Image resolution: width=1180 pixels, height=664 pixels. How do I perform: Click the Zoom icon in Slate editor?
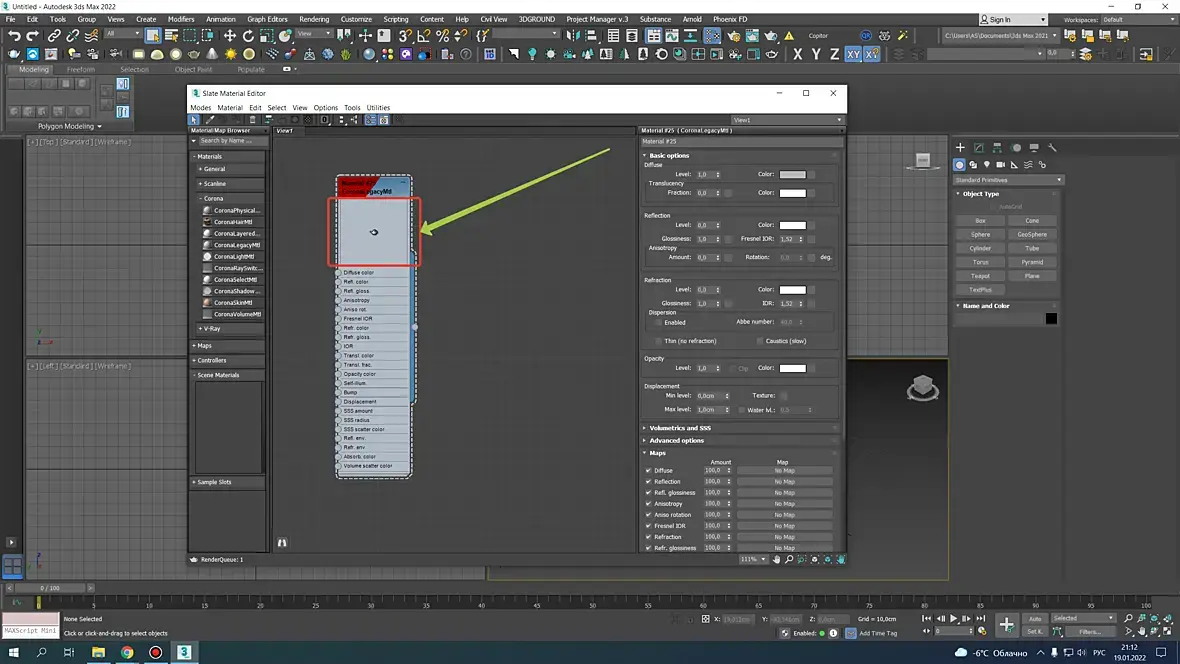(x=789, y=559)
